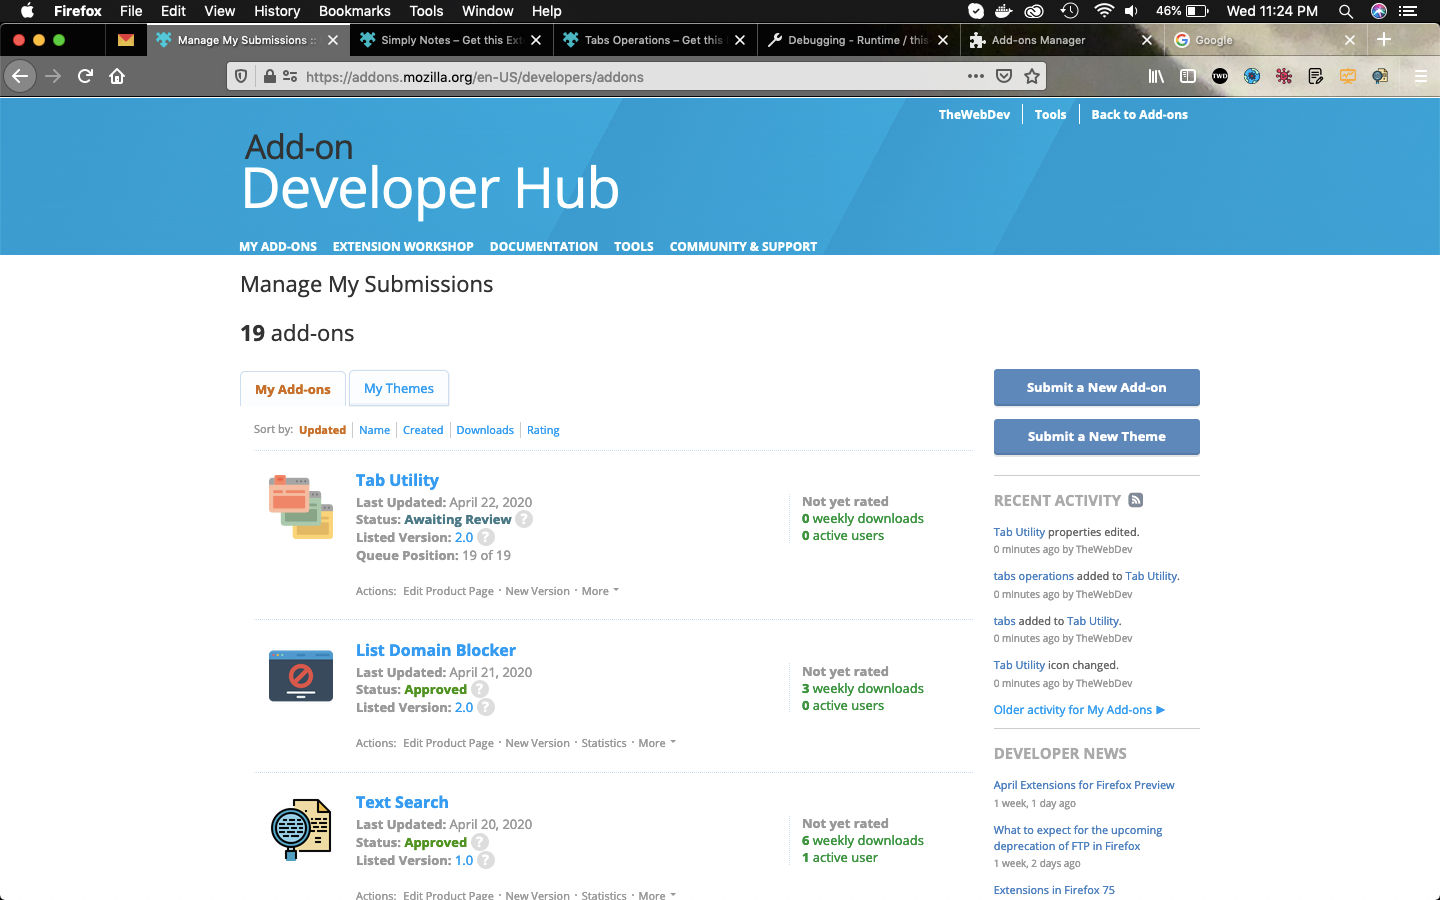
Task: Close the Tabs Operations browser tab
Action: tap(740, 40)
